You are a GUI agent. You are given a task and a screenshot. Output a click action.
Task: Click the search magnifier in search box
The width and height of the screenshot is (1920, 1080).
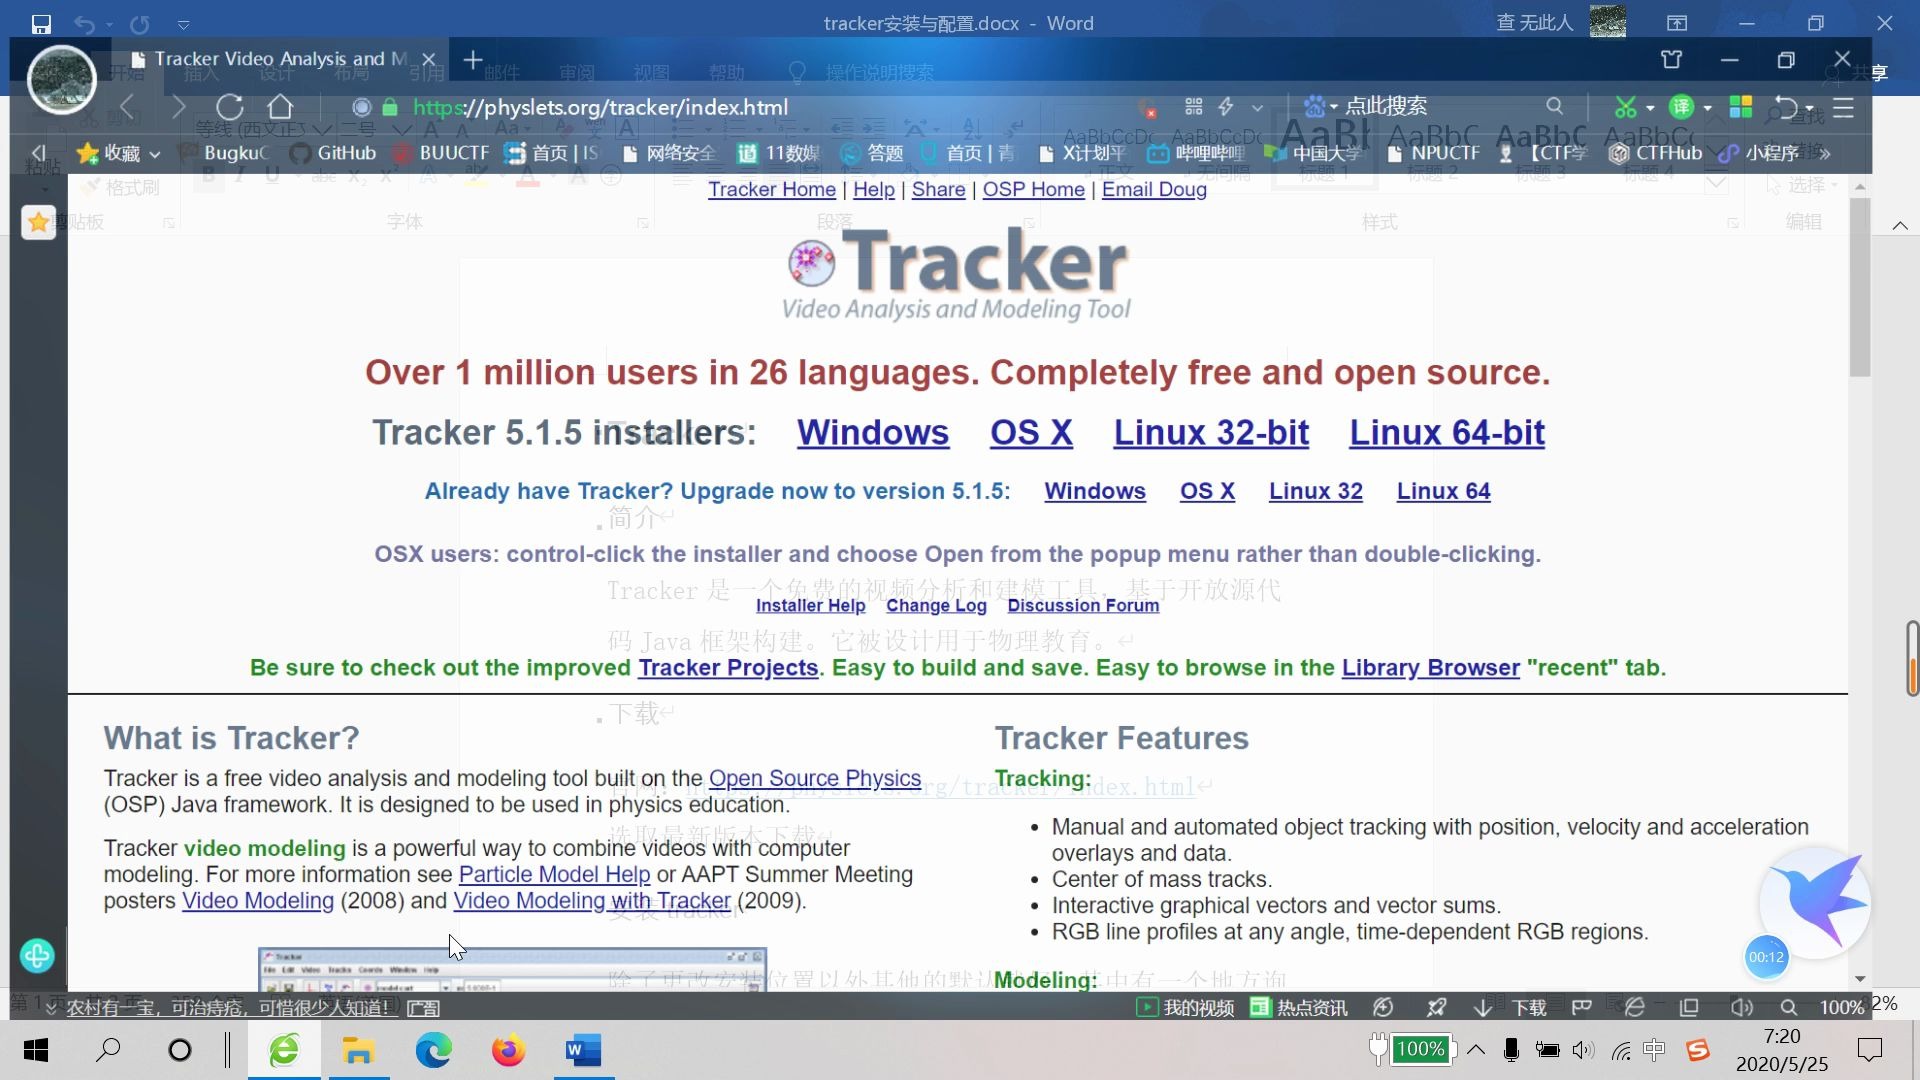[1554, 106]
